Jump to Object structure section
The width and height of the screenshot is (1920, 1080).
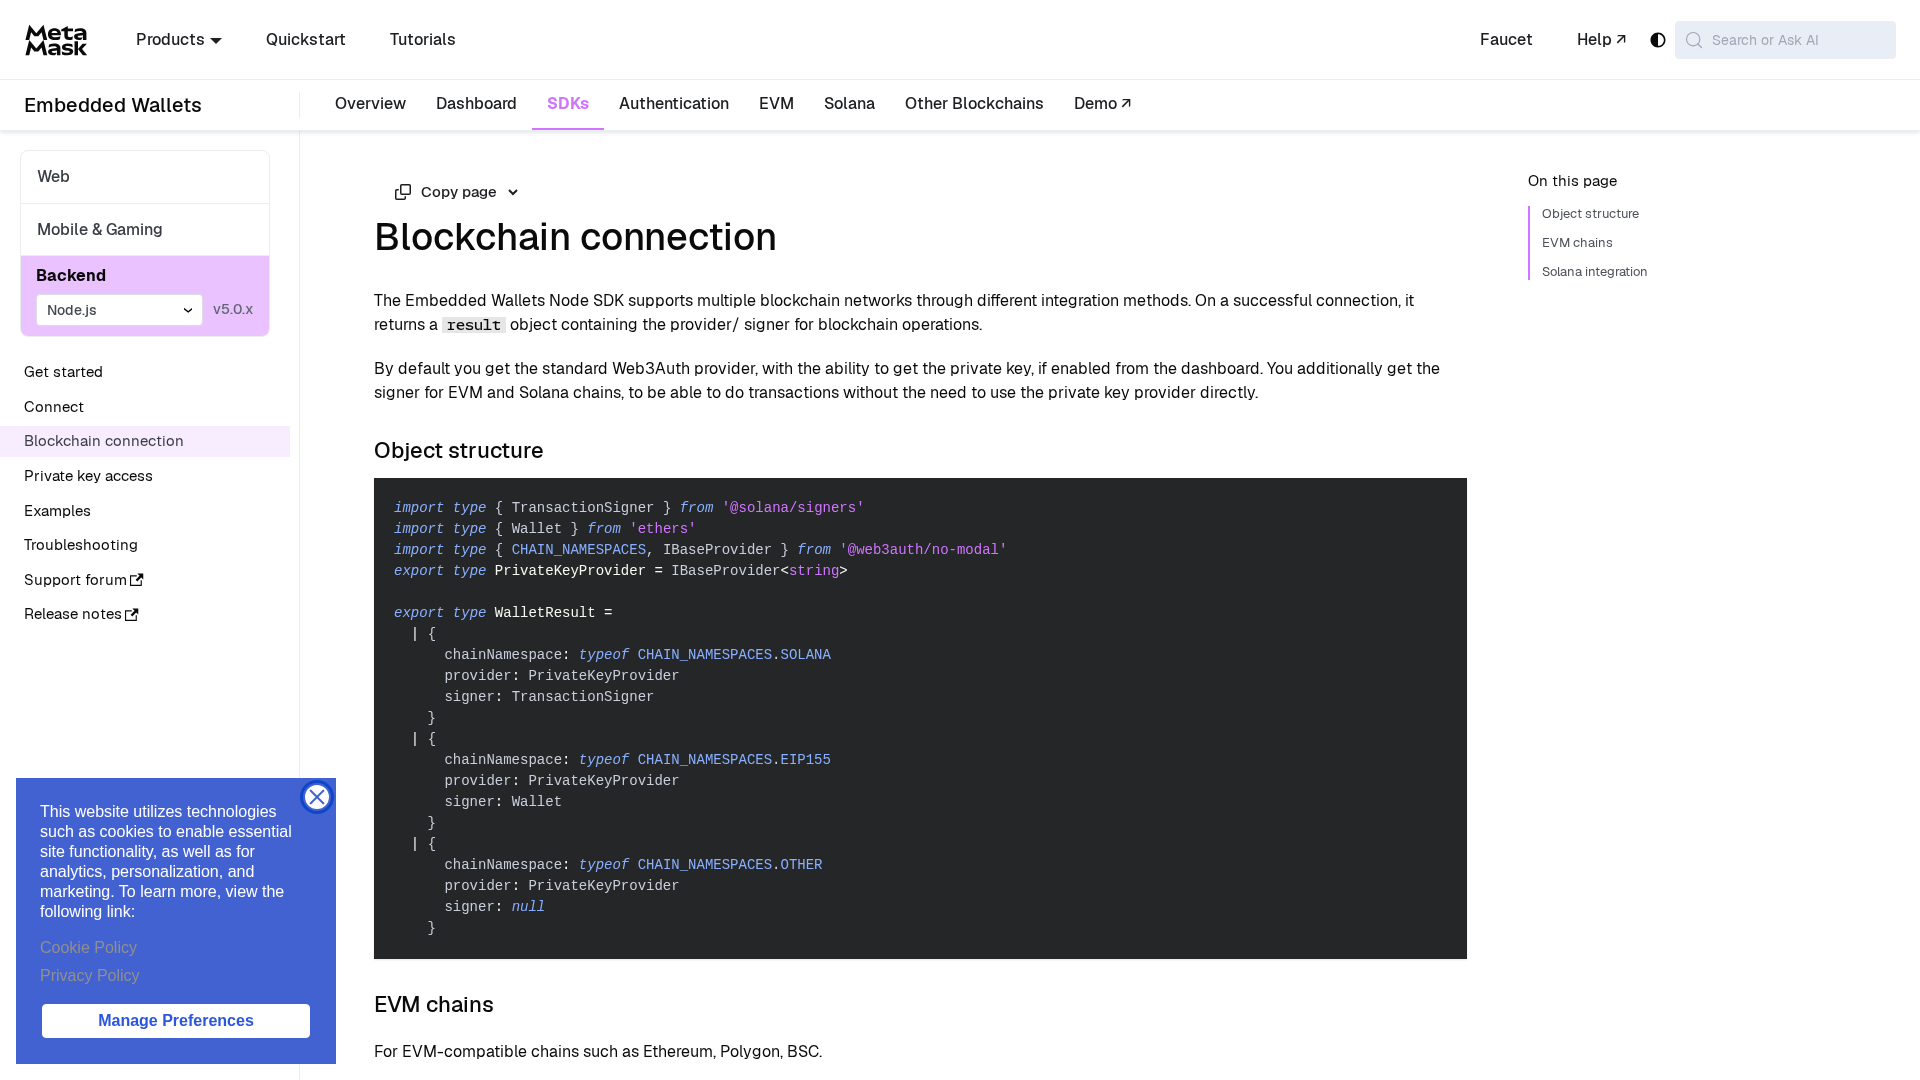click(1590, 214)
